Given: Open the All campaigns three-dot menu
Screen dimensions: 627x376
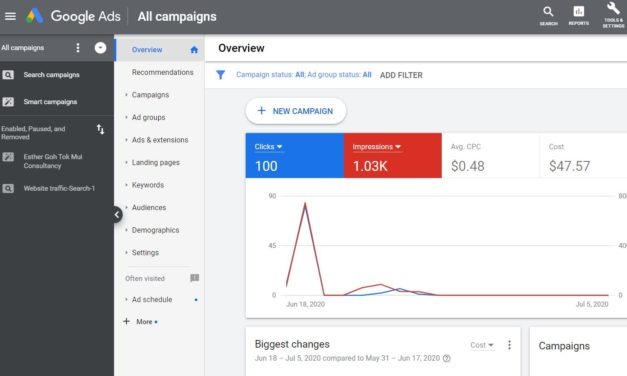Looking at the screenshot, I should pos(78,48).
